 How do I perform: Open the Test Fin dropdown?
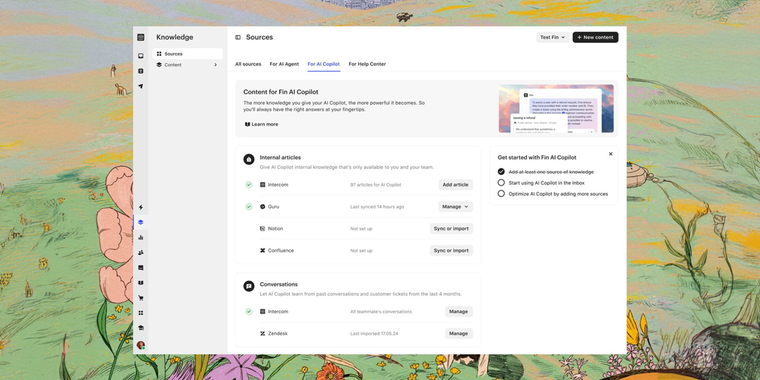(553, 37)
